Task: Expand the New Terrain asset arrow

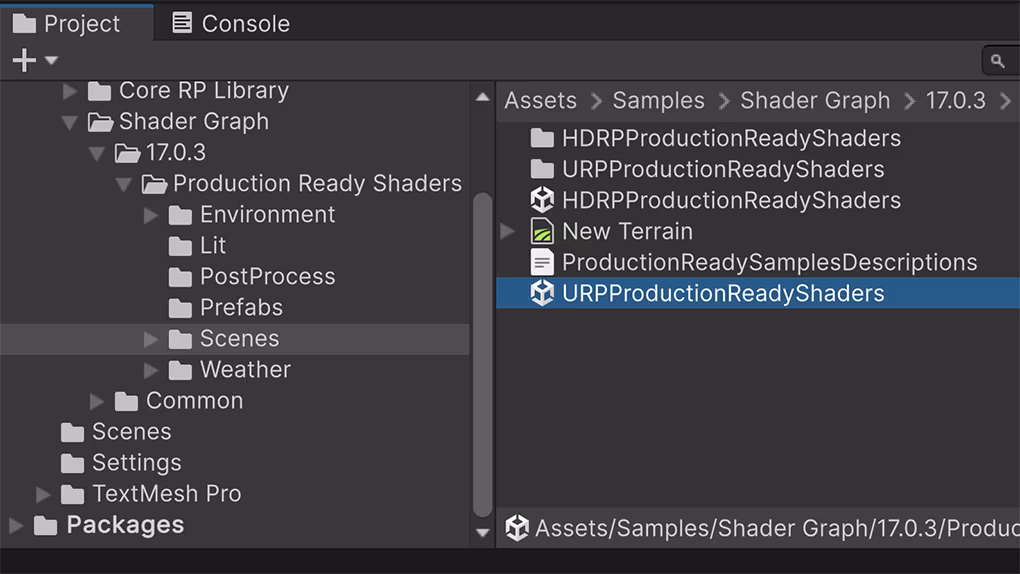Action: click(x=507, y=231)
